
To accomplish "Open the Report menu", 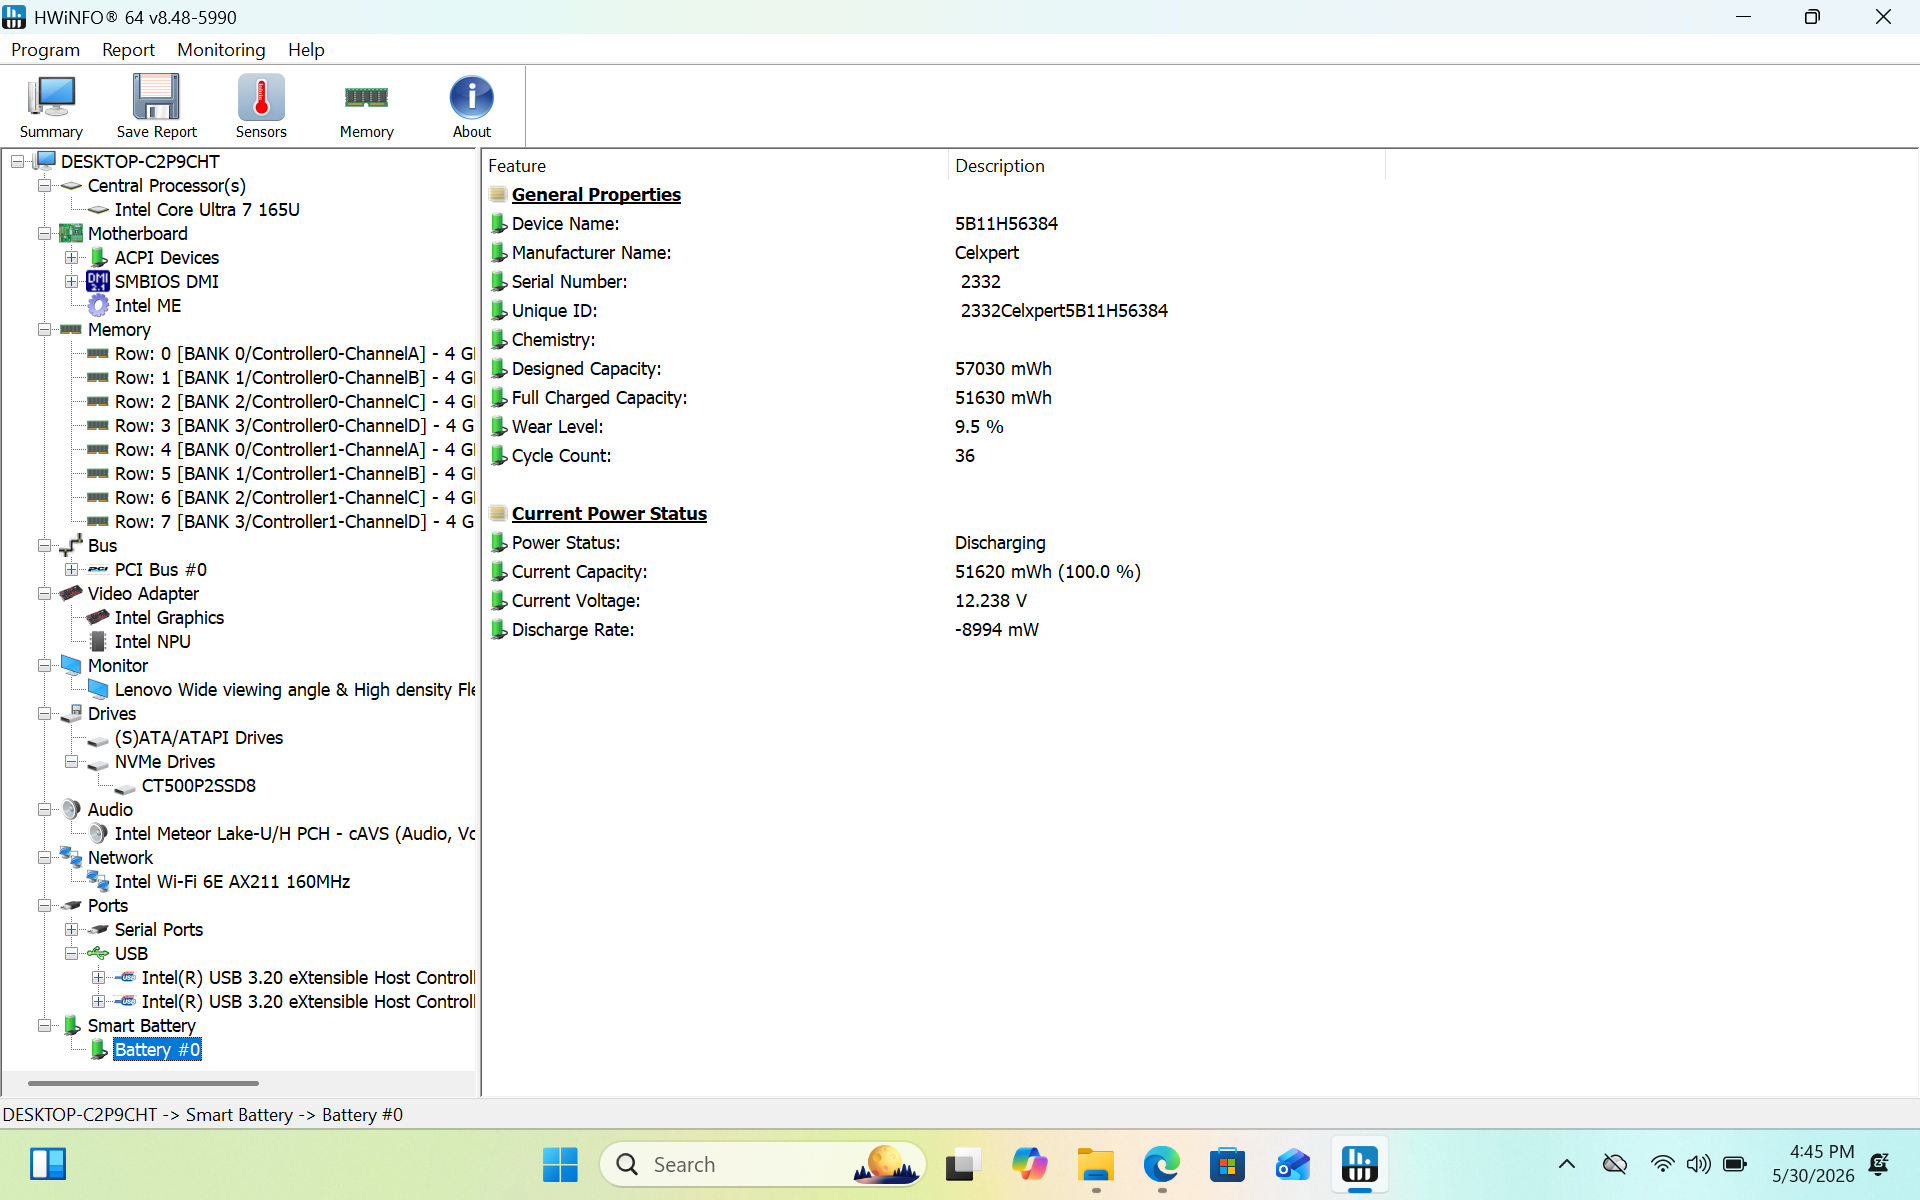I will click(128, 50).
